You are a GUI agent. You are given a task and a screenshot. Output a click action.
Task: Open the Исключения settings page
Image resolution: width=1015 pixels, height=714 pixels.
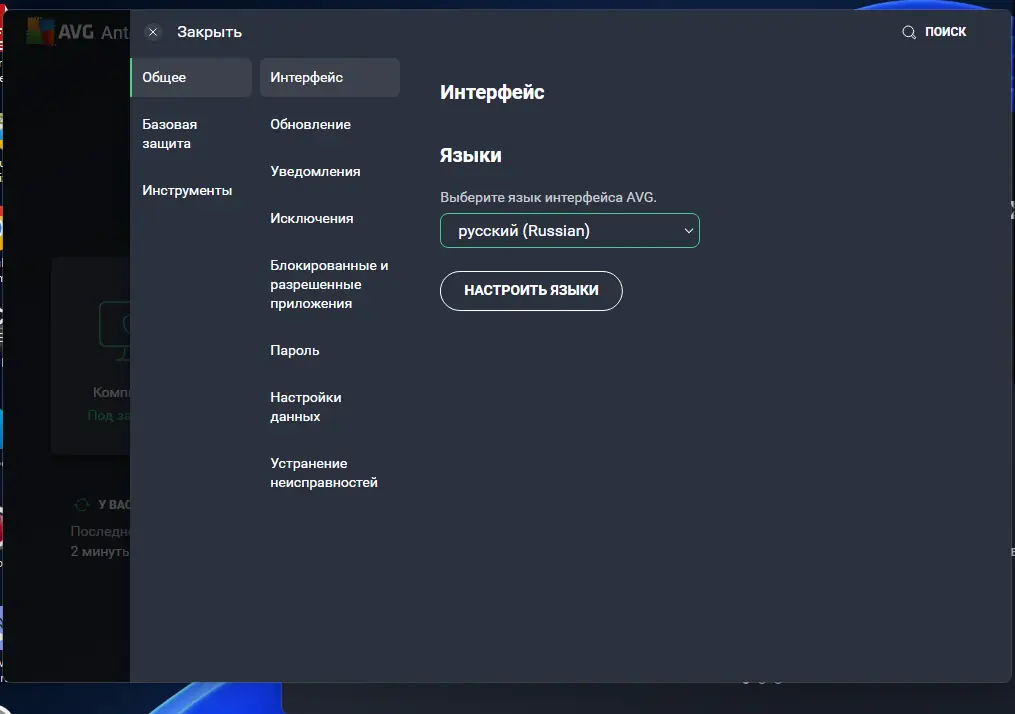point(309,218)
